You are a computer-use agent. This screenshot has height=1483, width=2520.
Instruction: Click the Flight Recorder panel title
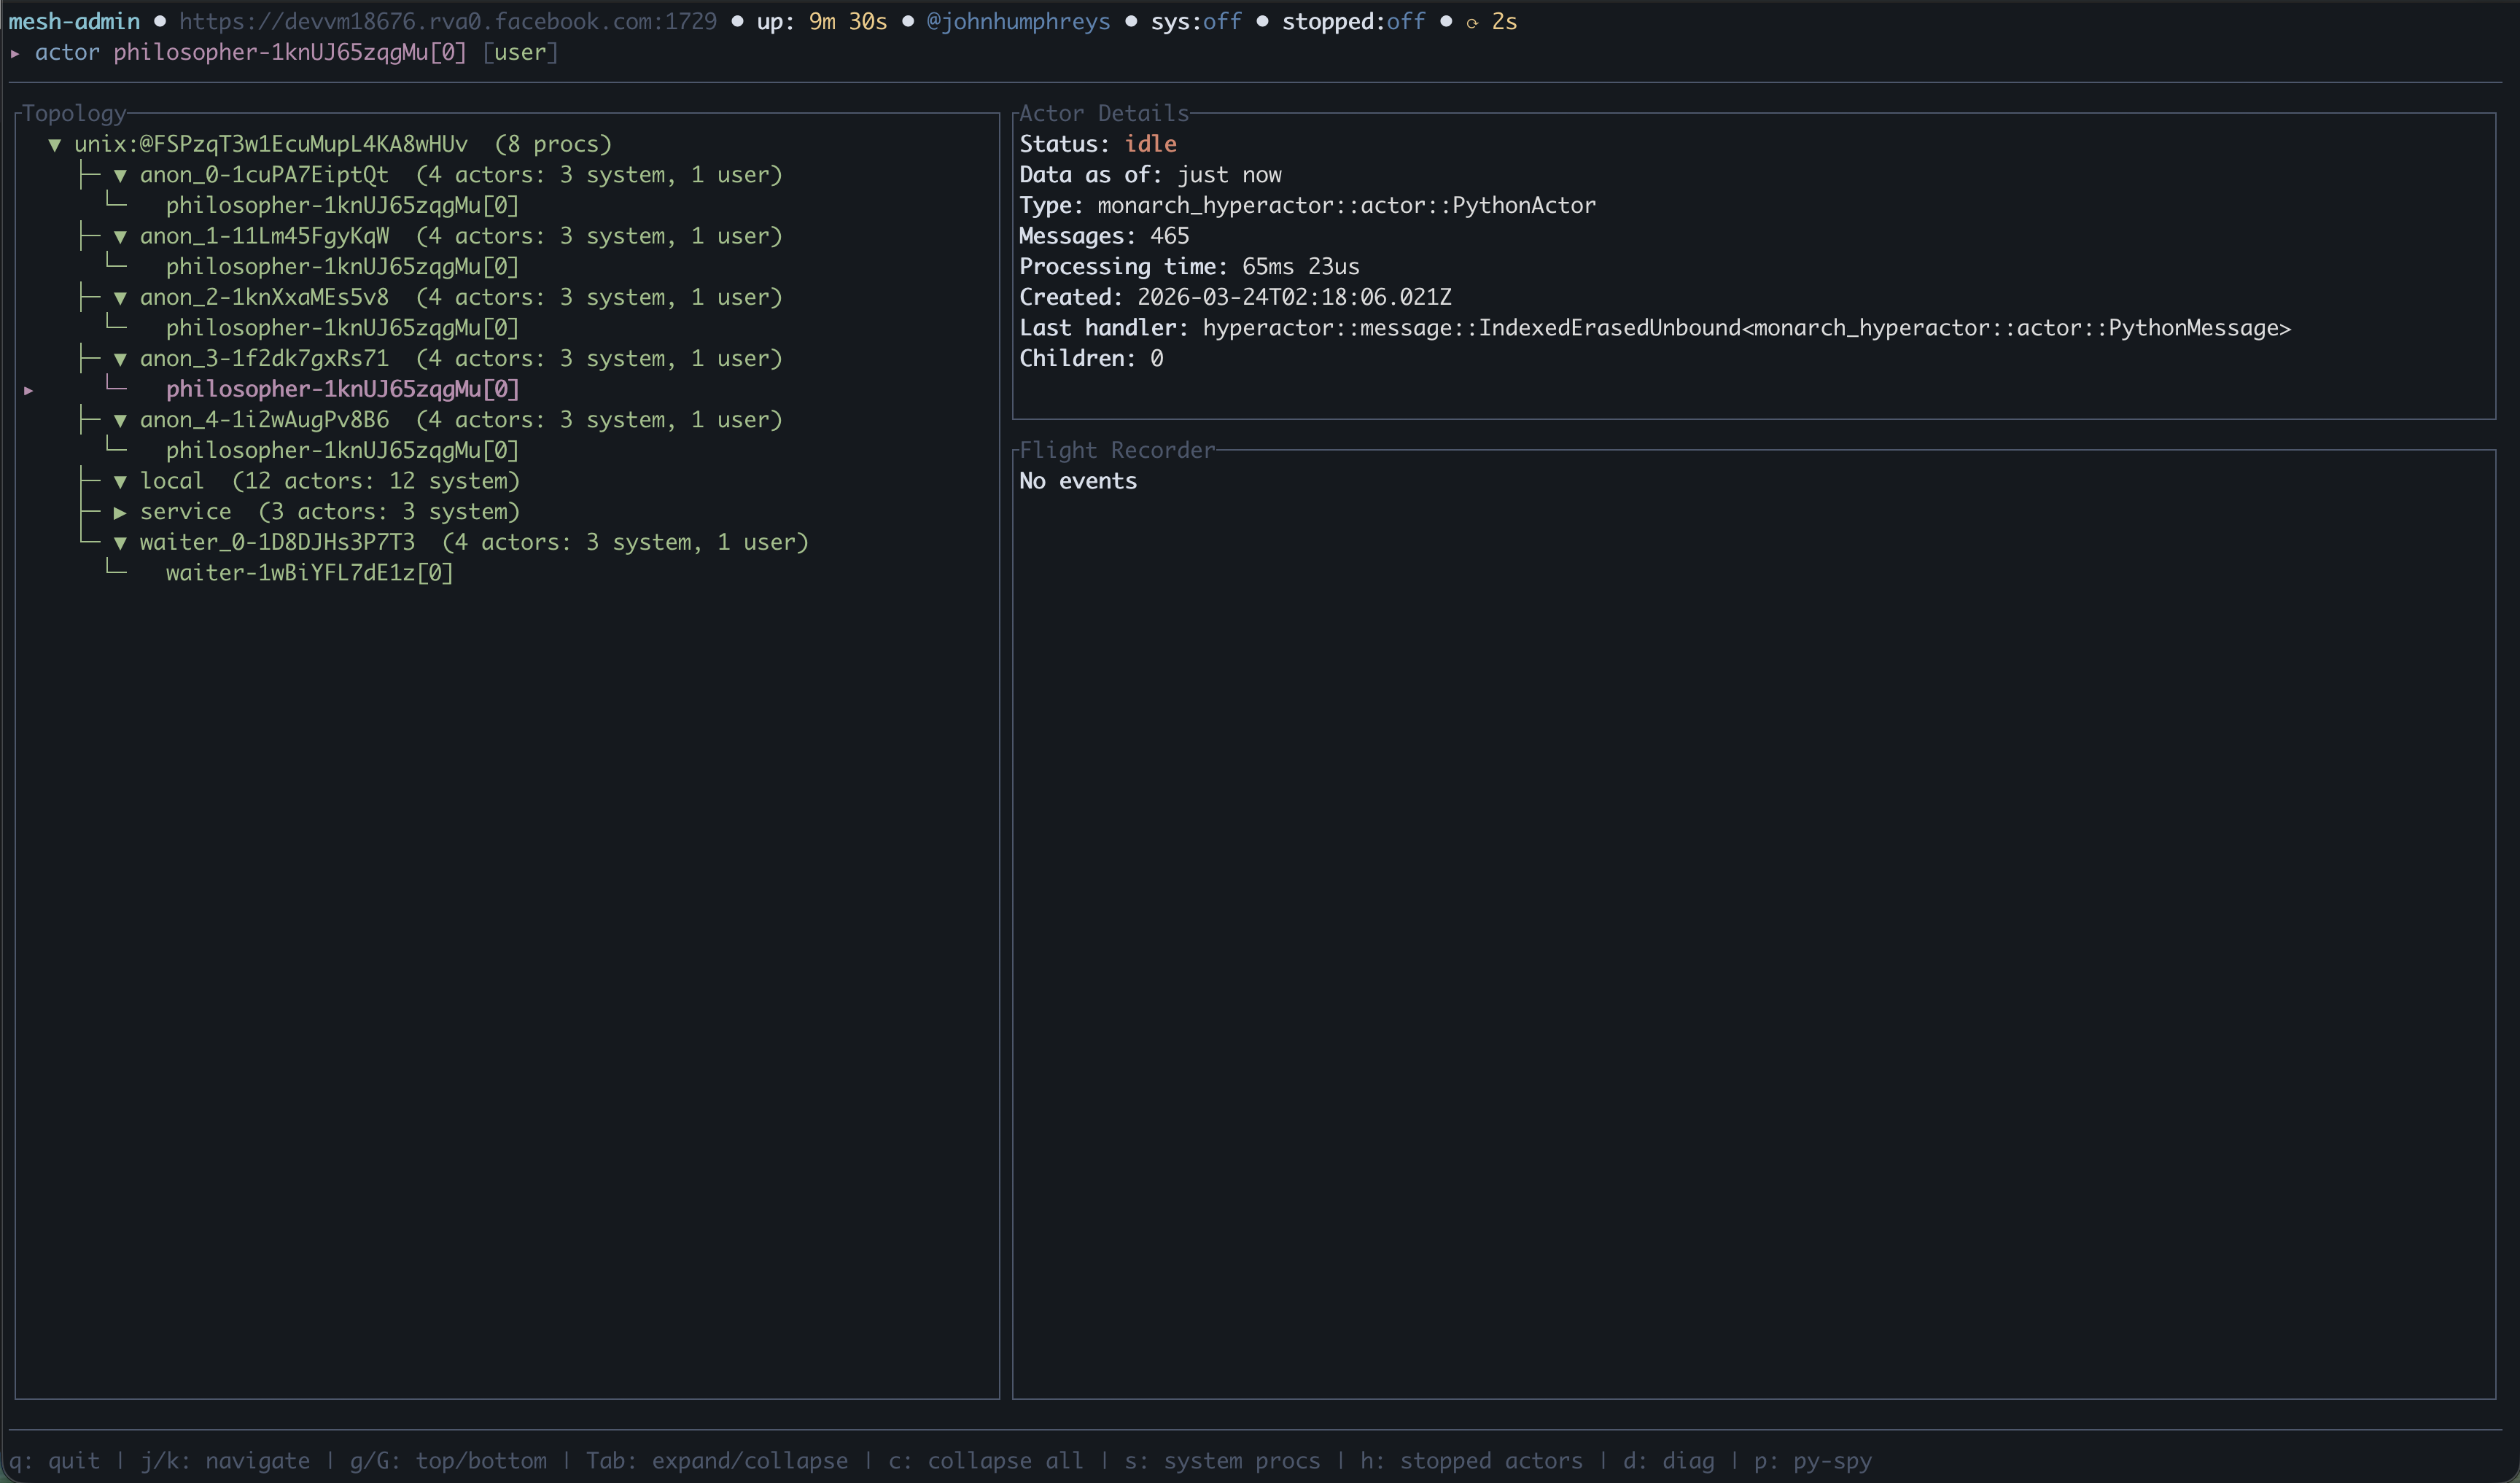click(x=1116, y=450)
